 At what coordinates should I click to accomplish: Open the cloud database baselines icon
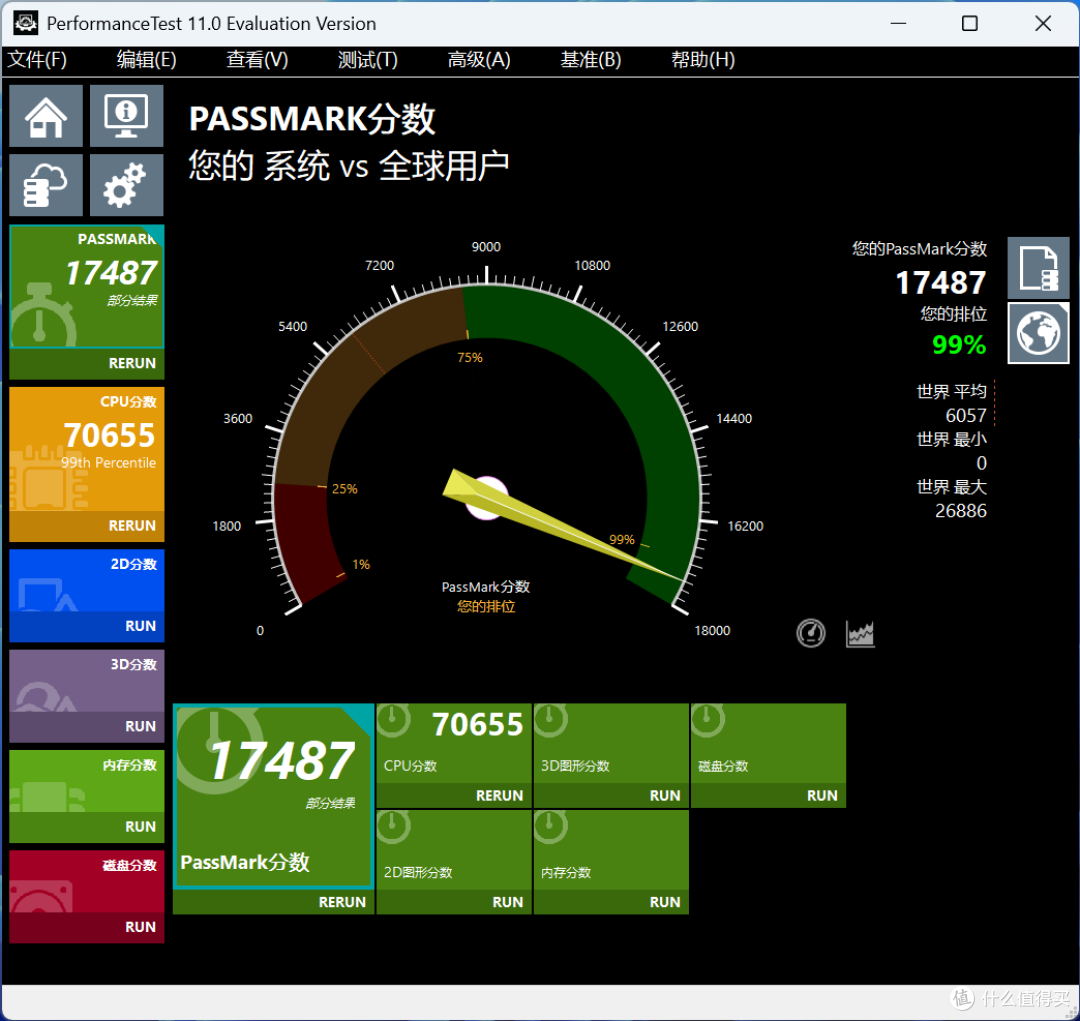tap(46, 185)
